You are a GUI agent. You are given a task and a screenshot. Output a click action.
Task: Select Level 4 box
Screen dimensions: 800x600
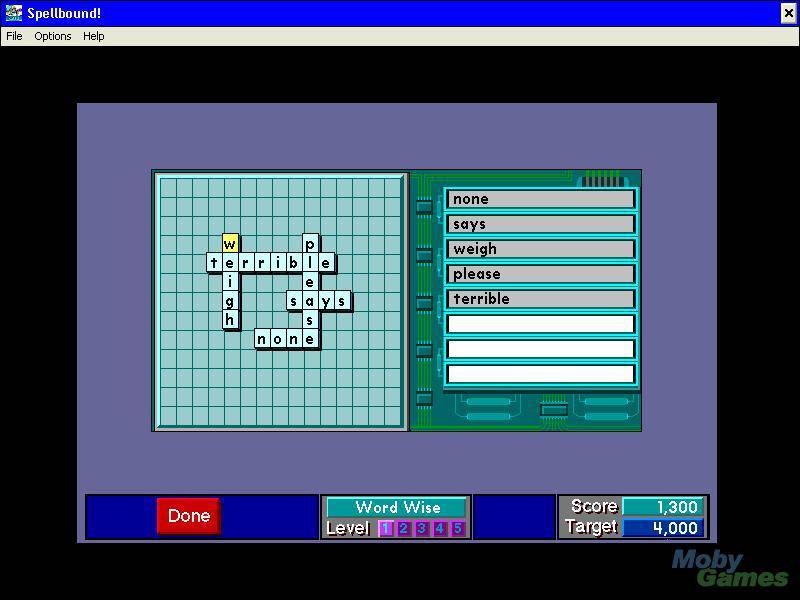coord(439,528)
